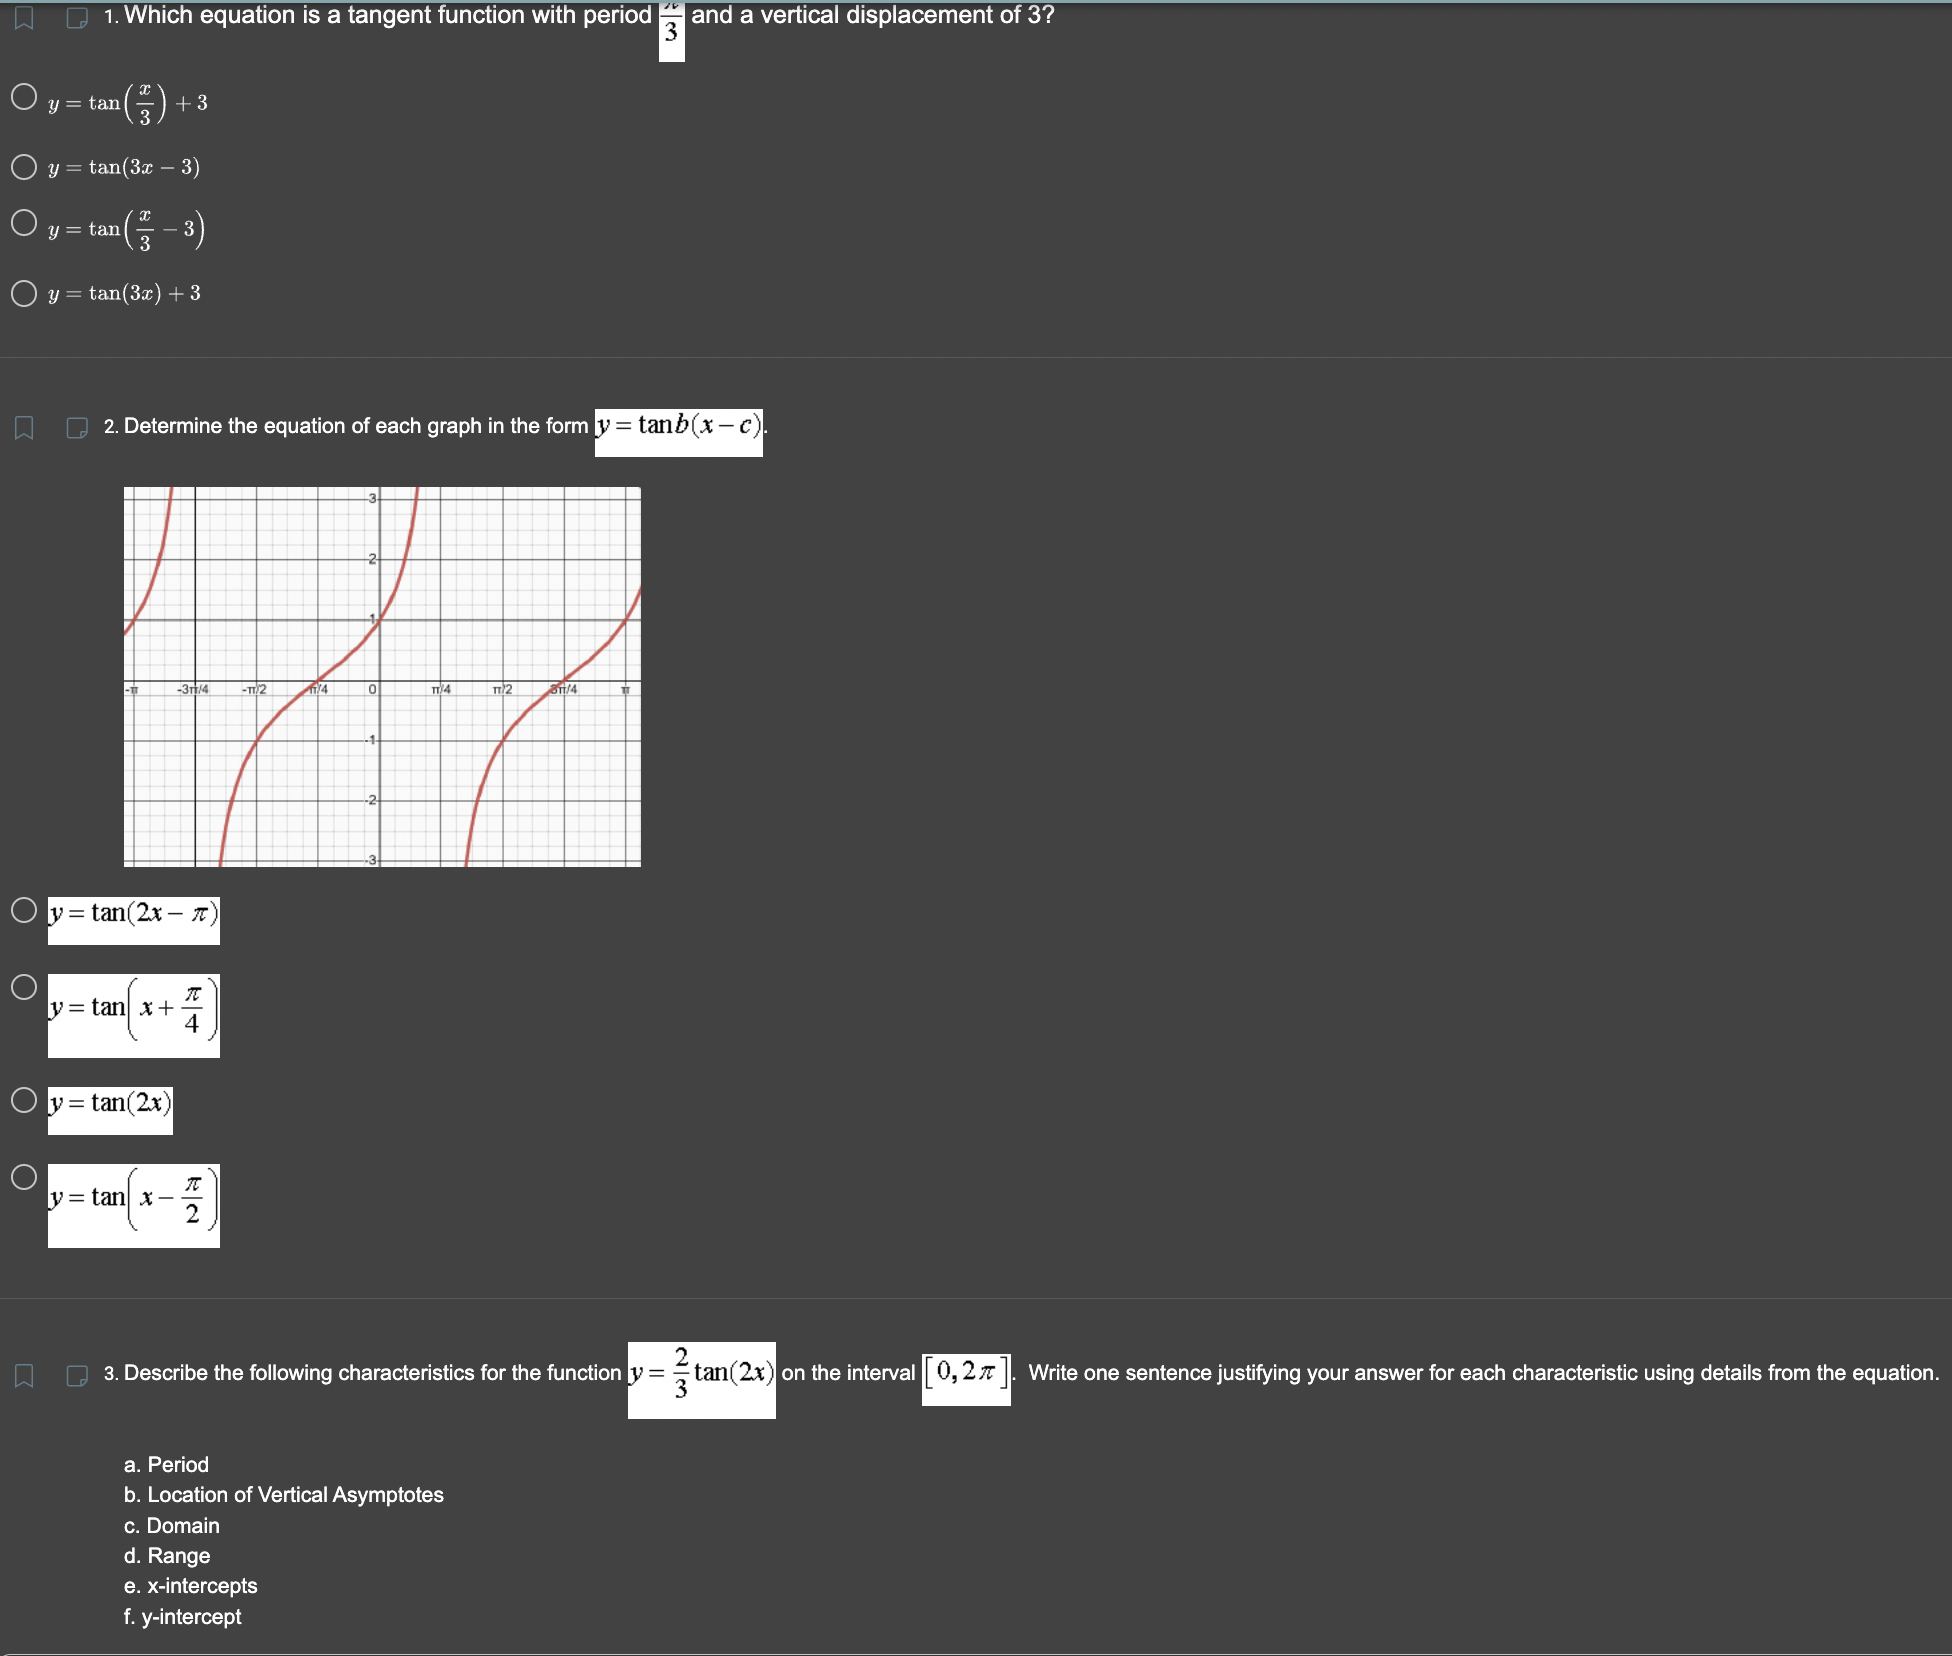Select answer y = tan(3x − 3)

24,166
